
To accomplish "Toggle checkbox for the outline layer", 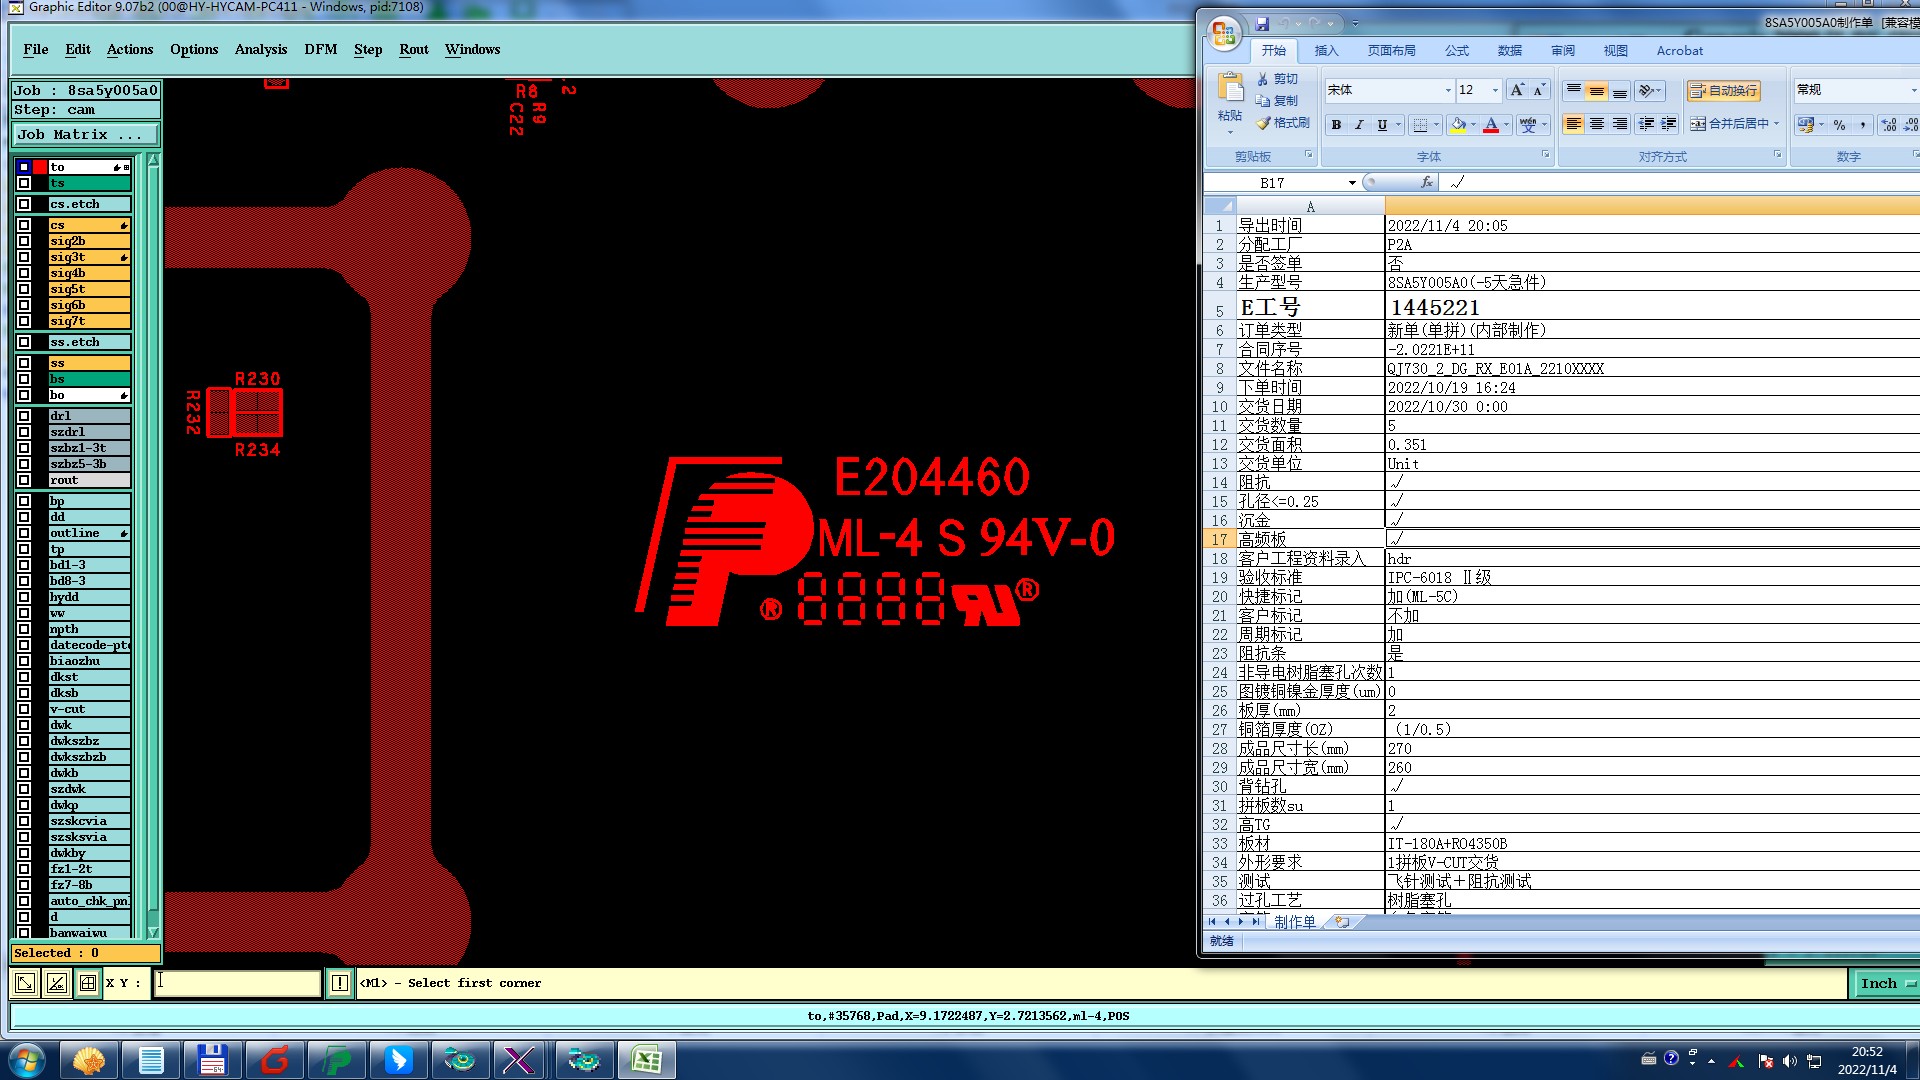I will point(24,533).
